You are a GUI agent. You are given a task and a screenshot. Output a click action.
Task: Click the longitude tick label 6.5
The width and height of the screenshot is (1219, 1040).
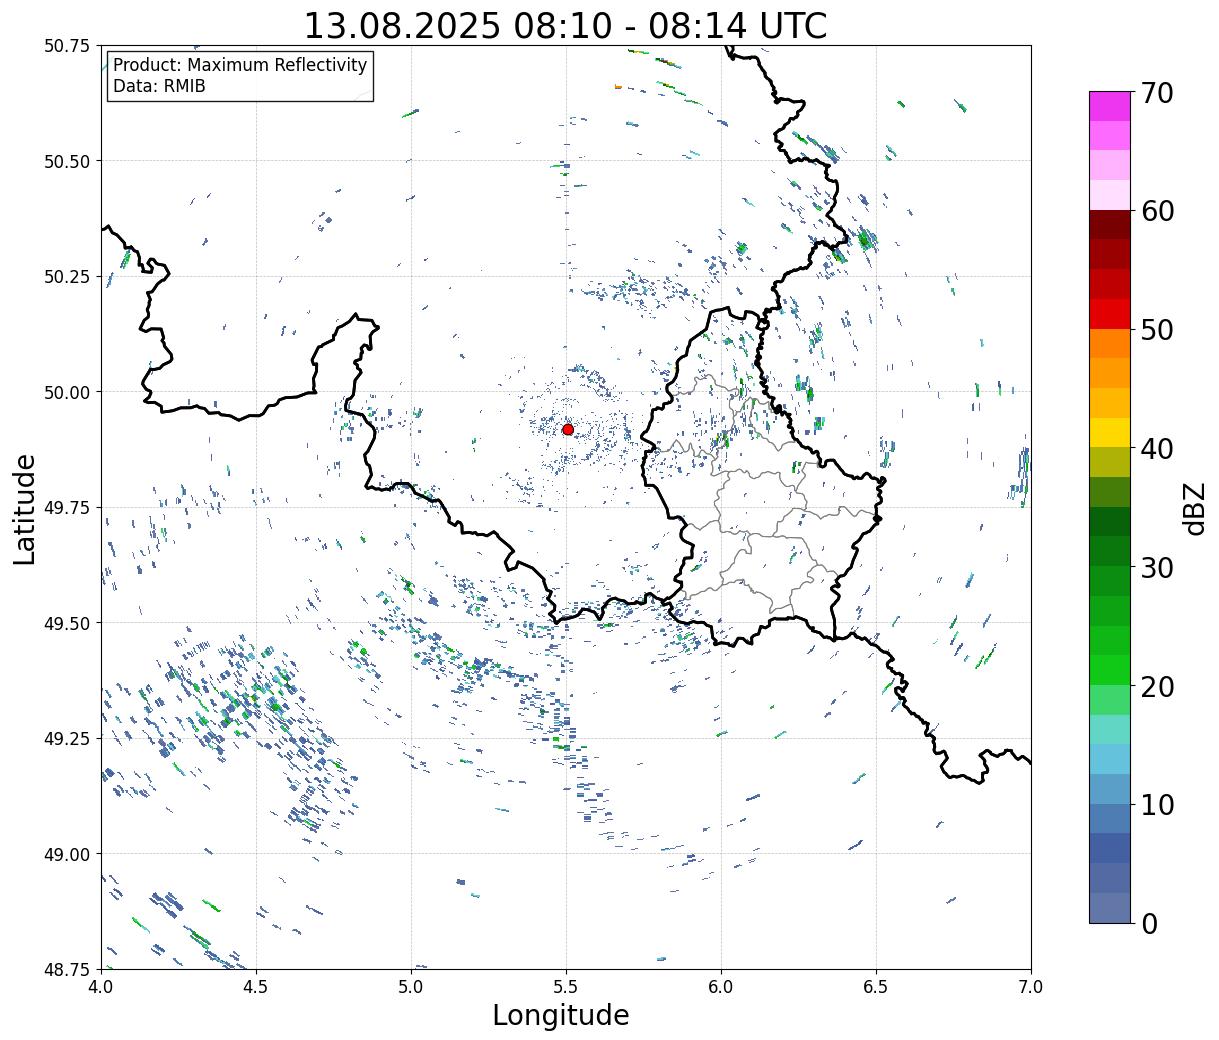(876, 986)
